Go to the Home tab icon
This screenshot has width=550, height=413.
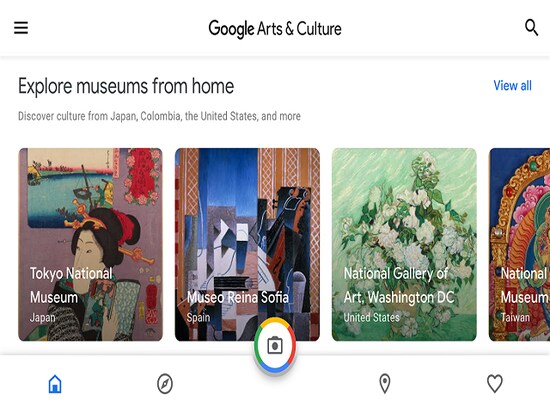click(x=55, y=384)
